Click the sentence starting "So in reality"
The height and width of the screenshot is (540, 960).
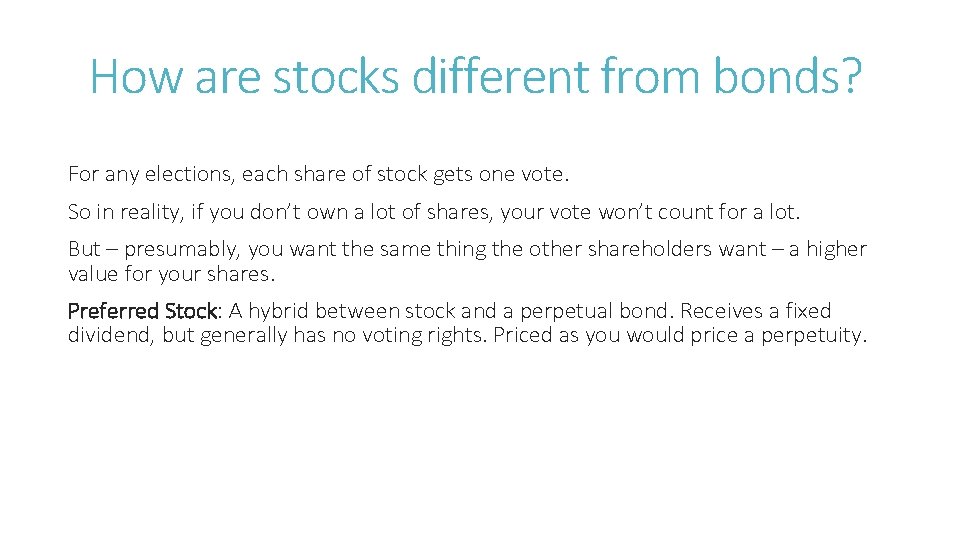point(435,212)
